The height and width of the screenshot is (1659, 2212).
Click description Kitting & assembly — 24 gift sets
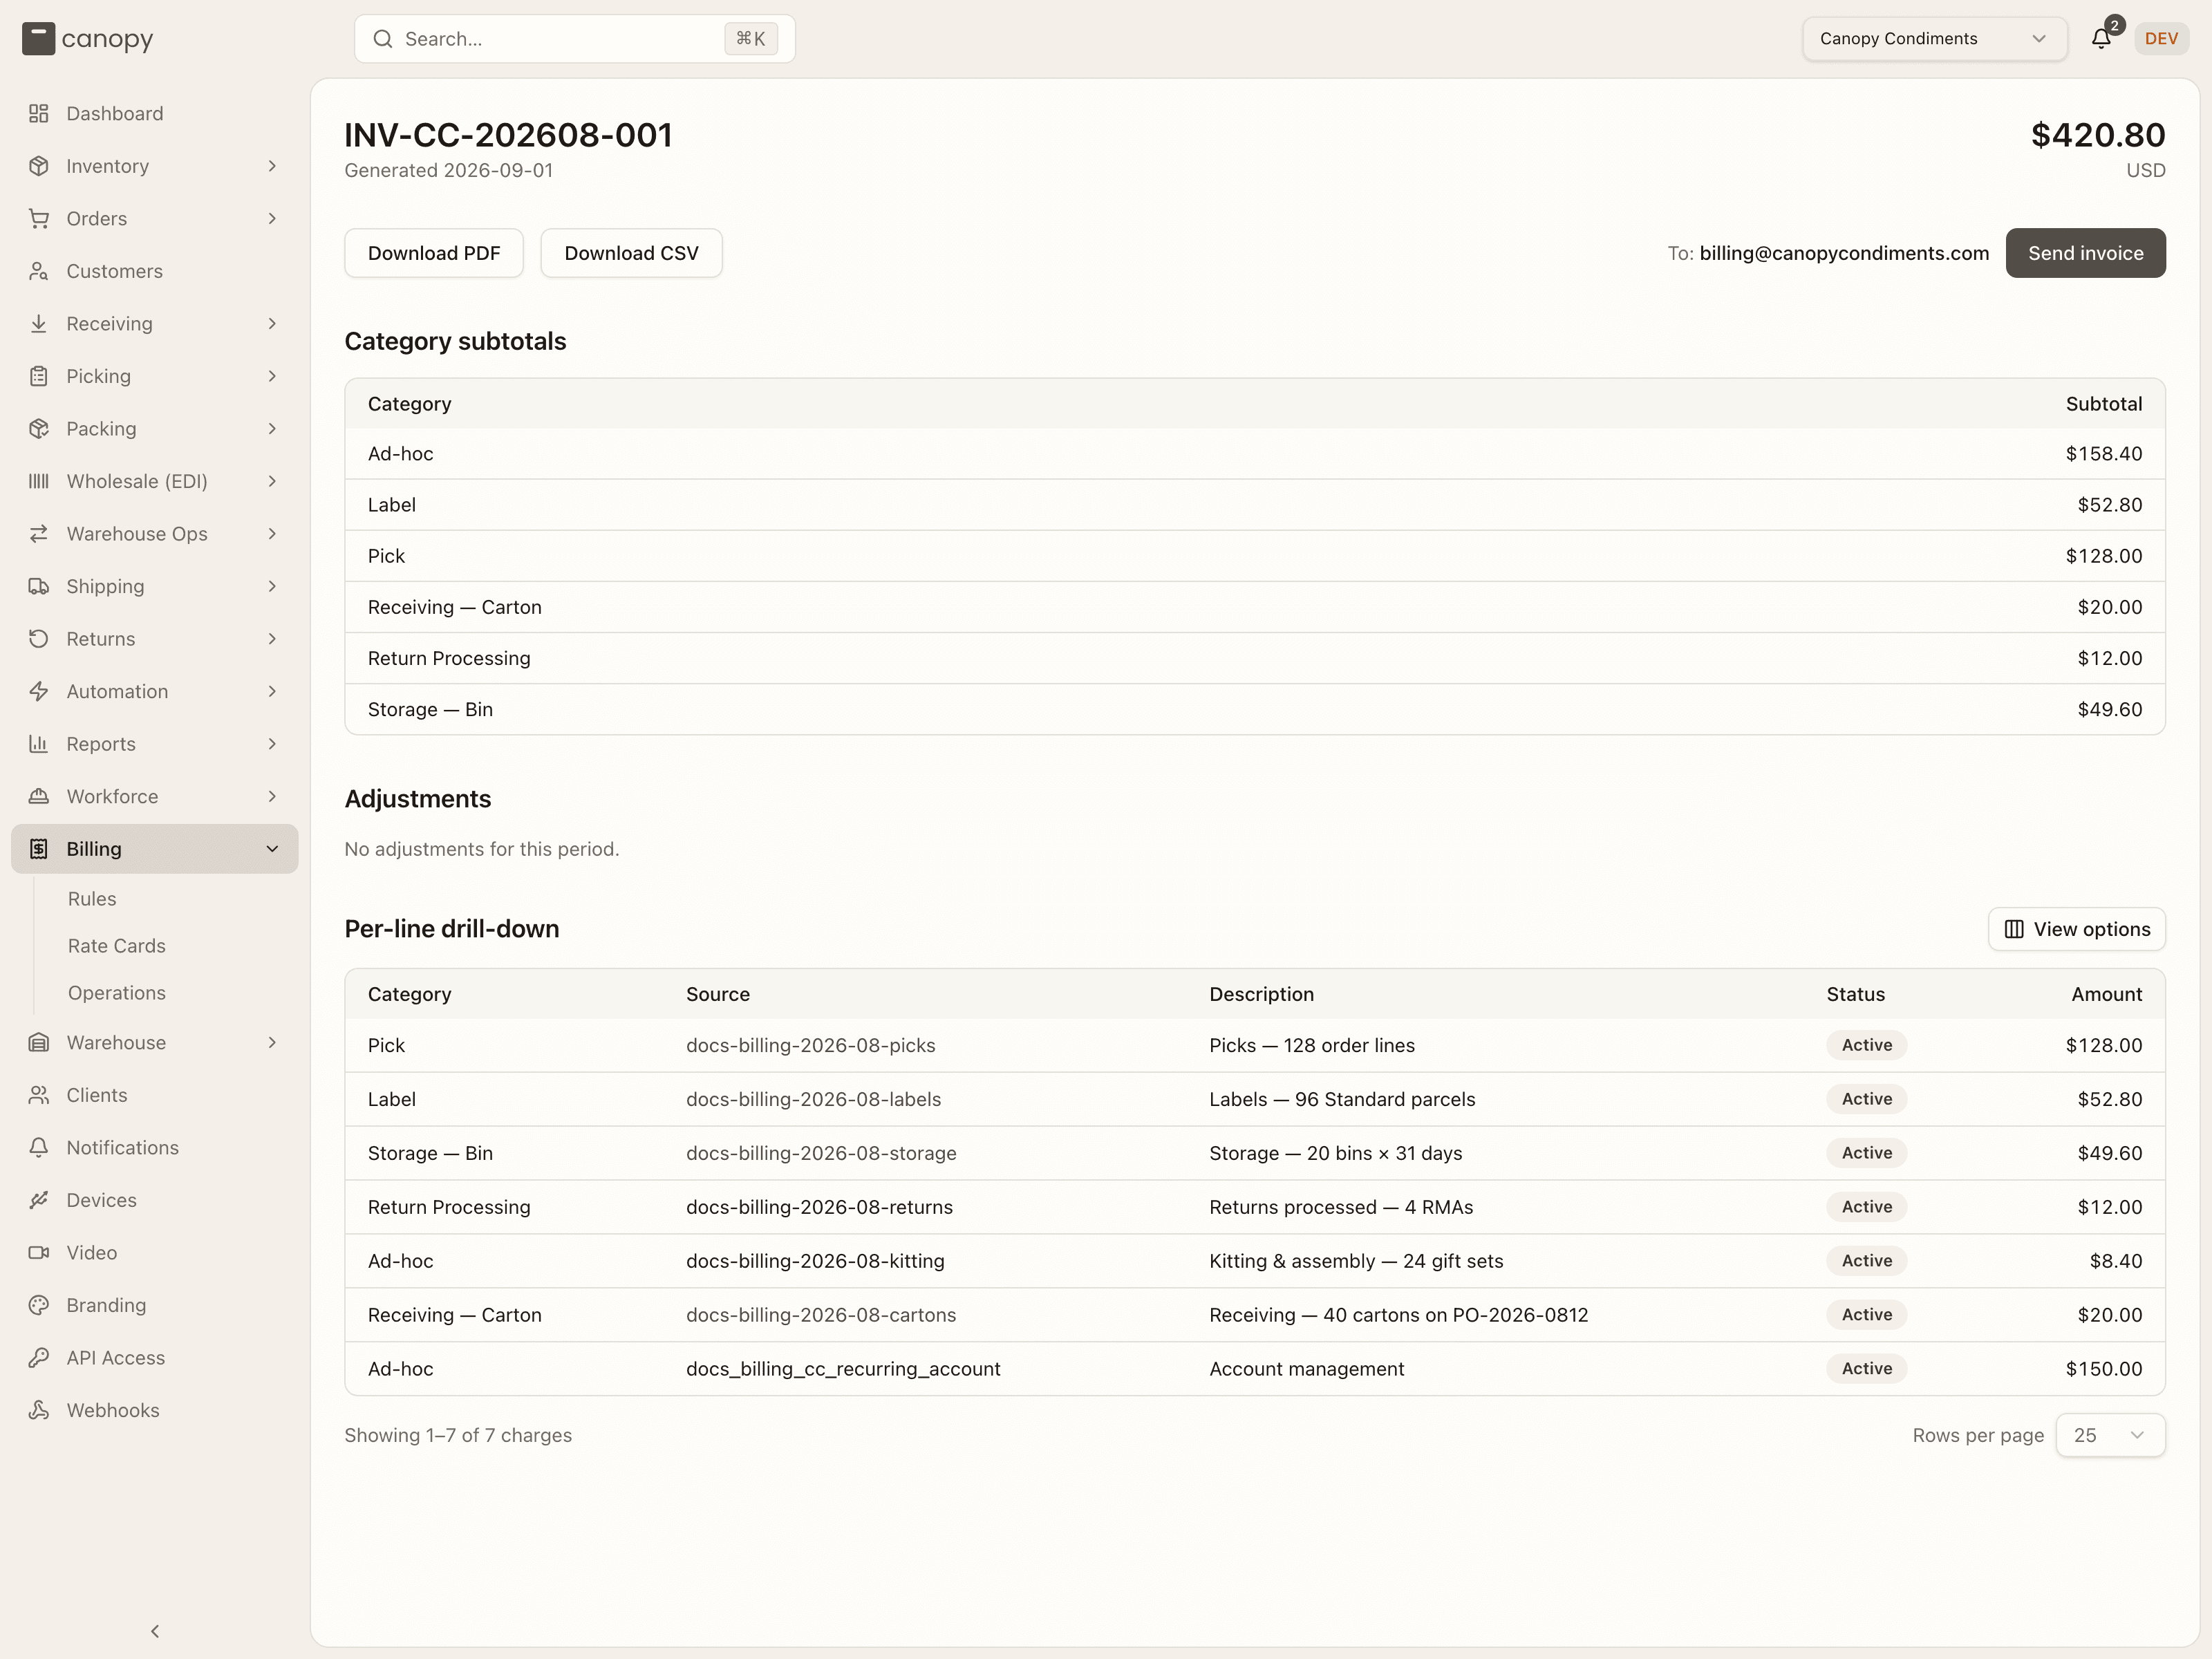(1356, 1261)
